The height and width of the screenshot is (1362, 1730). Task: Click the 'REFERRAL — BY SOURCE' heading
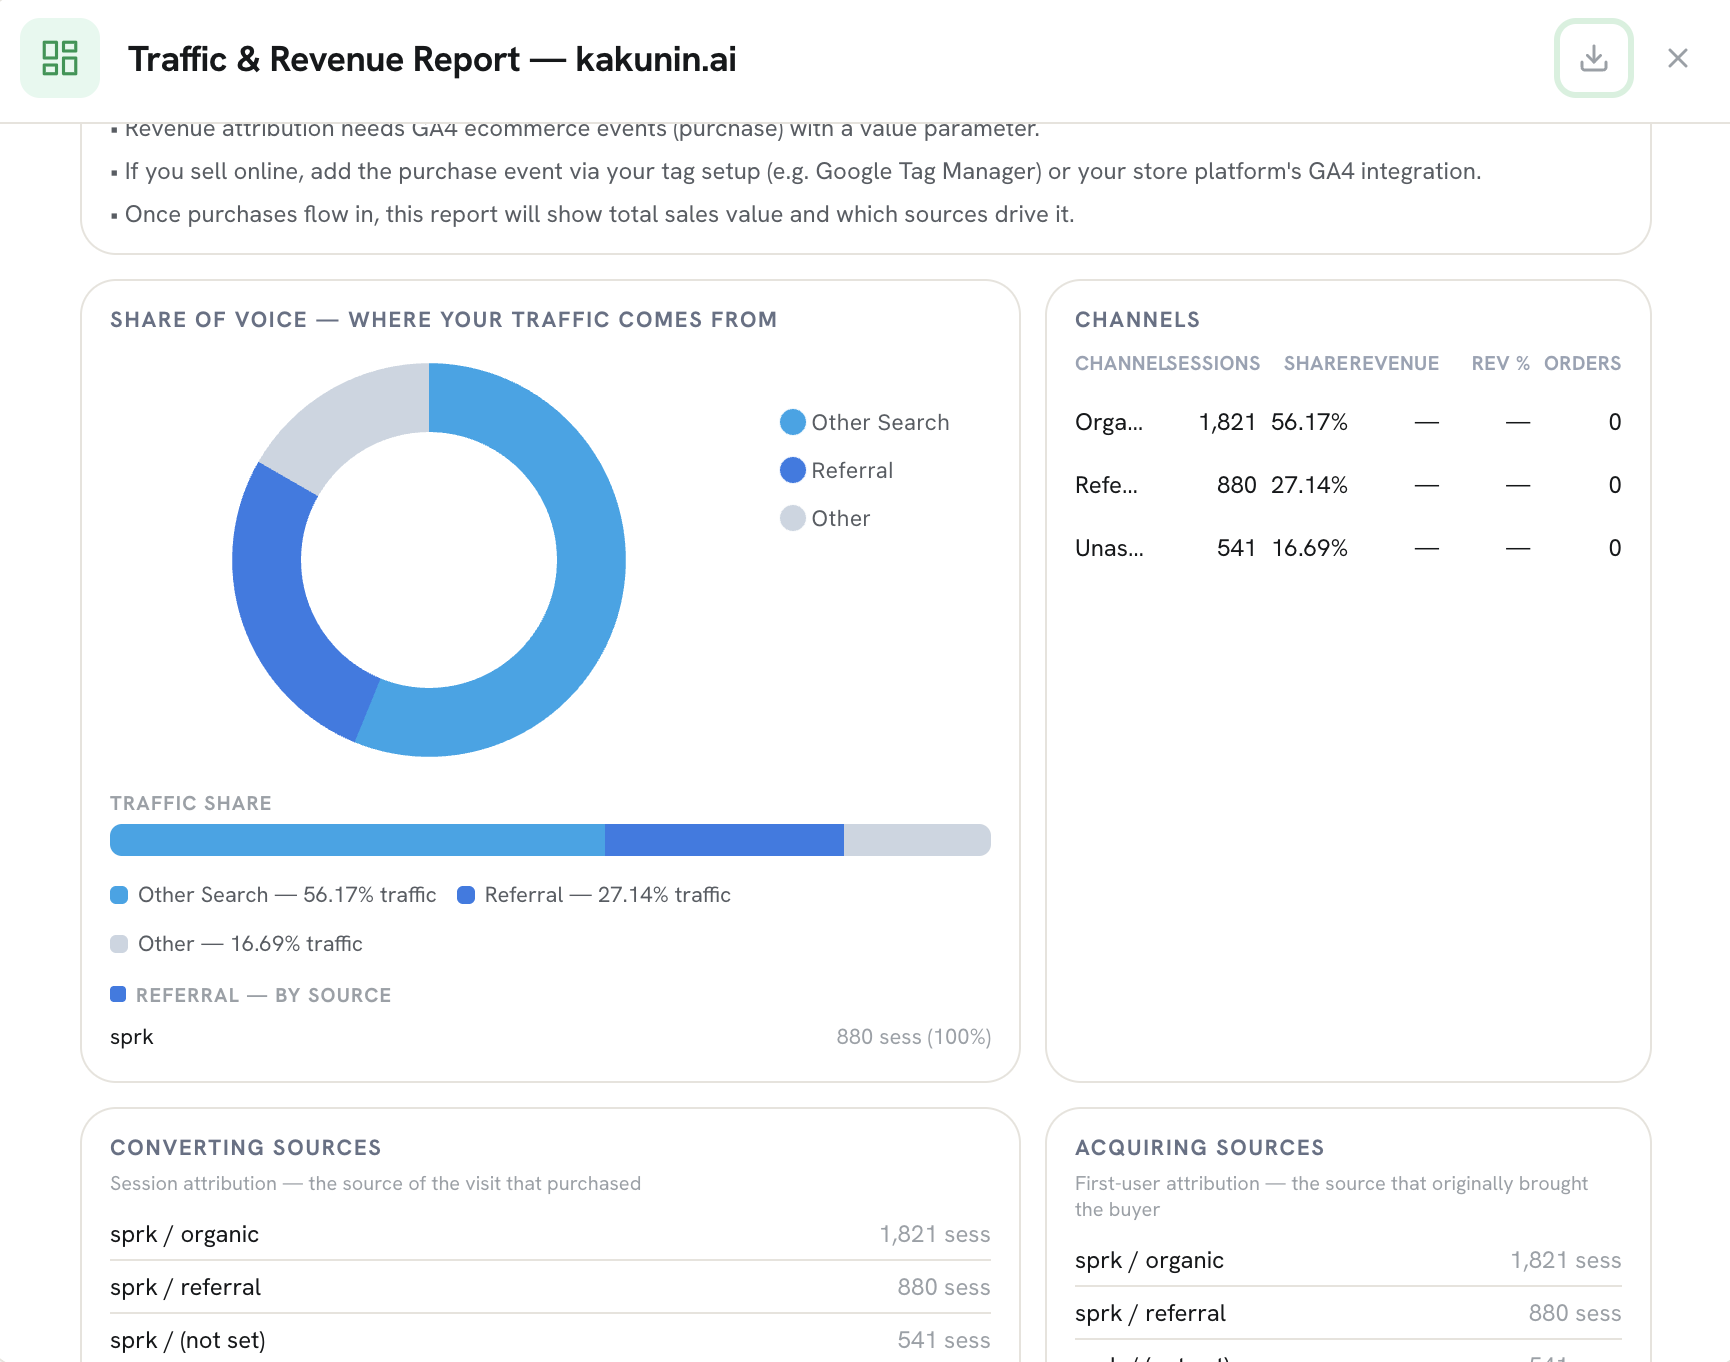point(263,995)
